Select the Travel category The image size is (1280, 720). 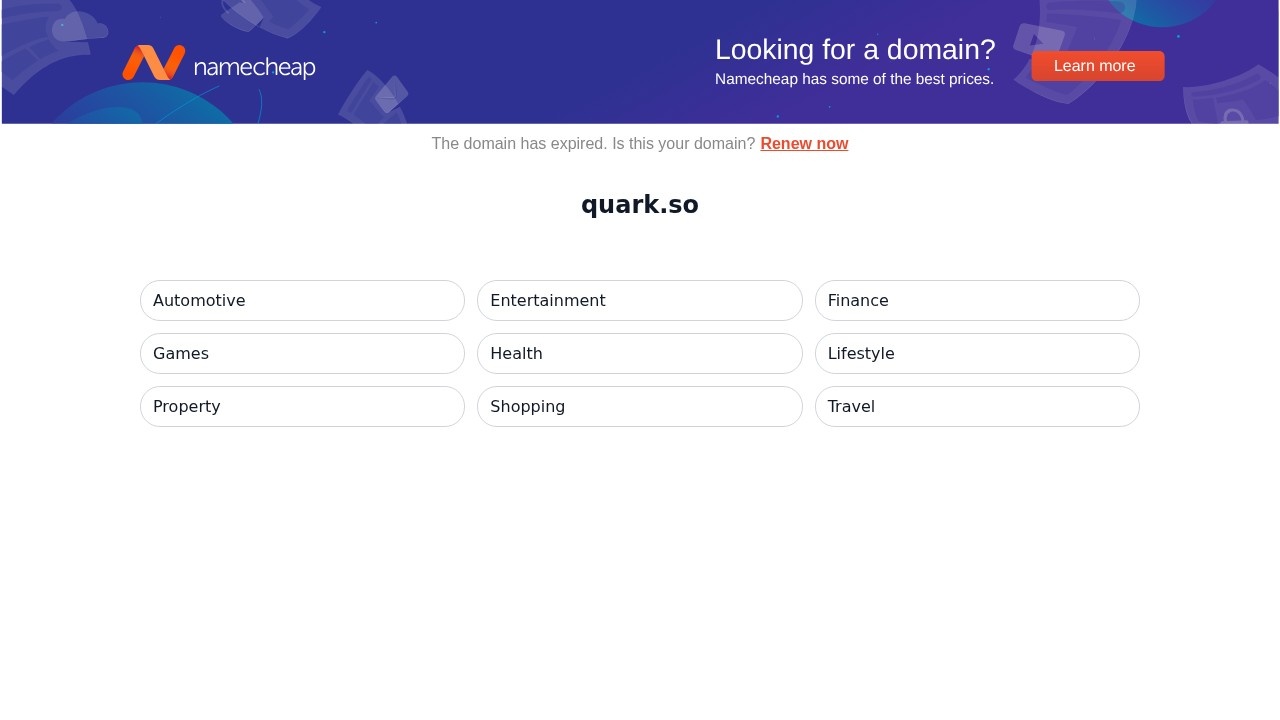(976, 406)
